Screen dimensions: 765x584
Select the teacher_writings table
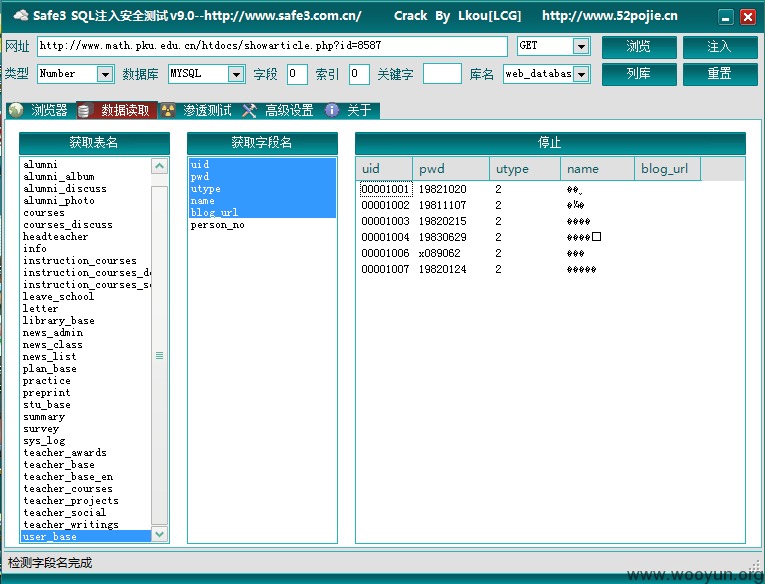point(86,524)
